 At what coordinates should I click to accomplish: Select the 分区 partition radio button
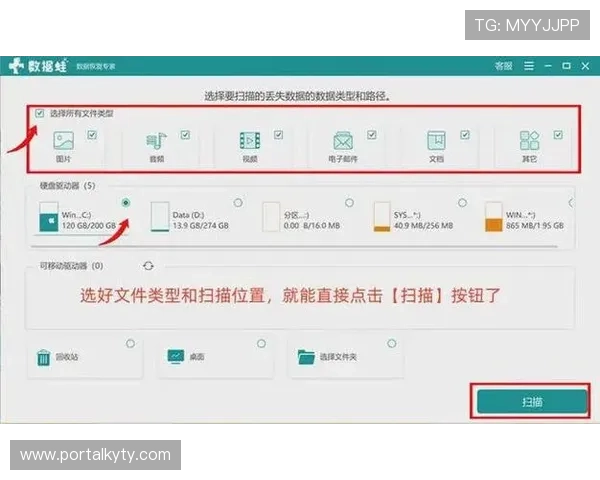(x=349, y=202)
